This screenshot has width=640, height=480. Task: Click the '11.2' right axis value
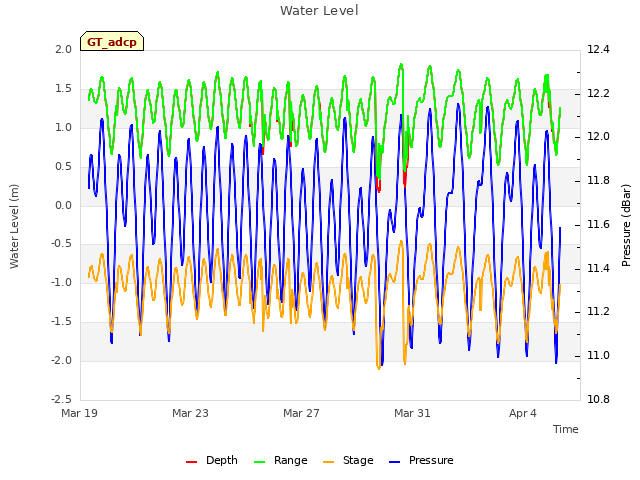tap(598, 312)
